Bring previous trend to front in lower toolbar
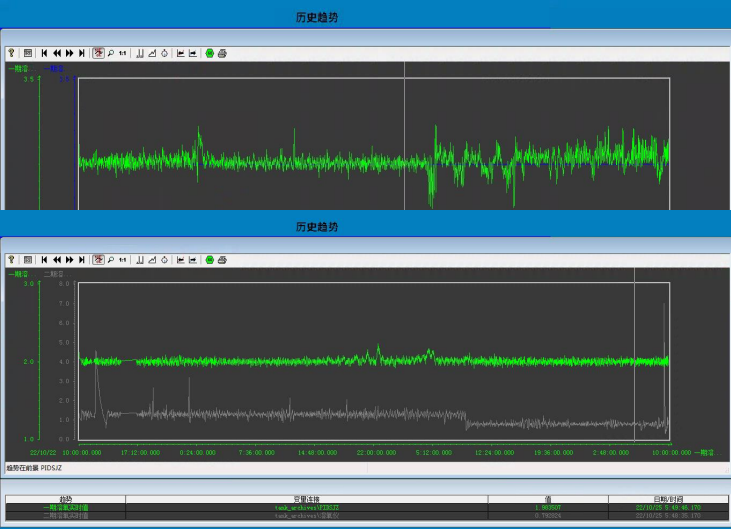731x529 pixels. (x=180, y=260)
